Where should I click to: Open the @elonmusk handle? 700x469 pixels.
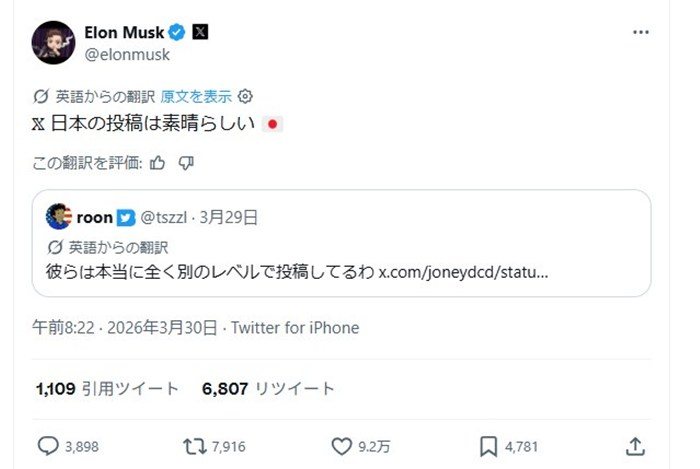point(127,55)
